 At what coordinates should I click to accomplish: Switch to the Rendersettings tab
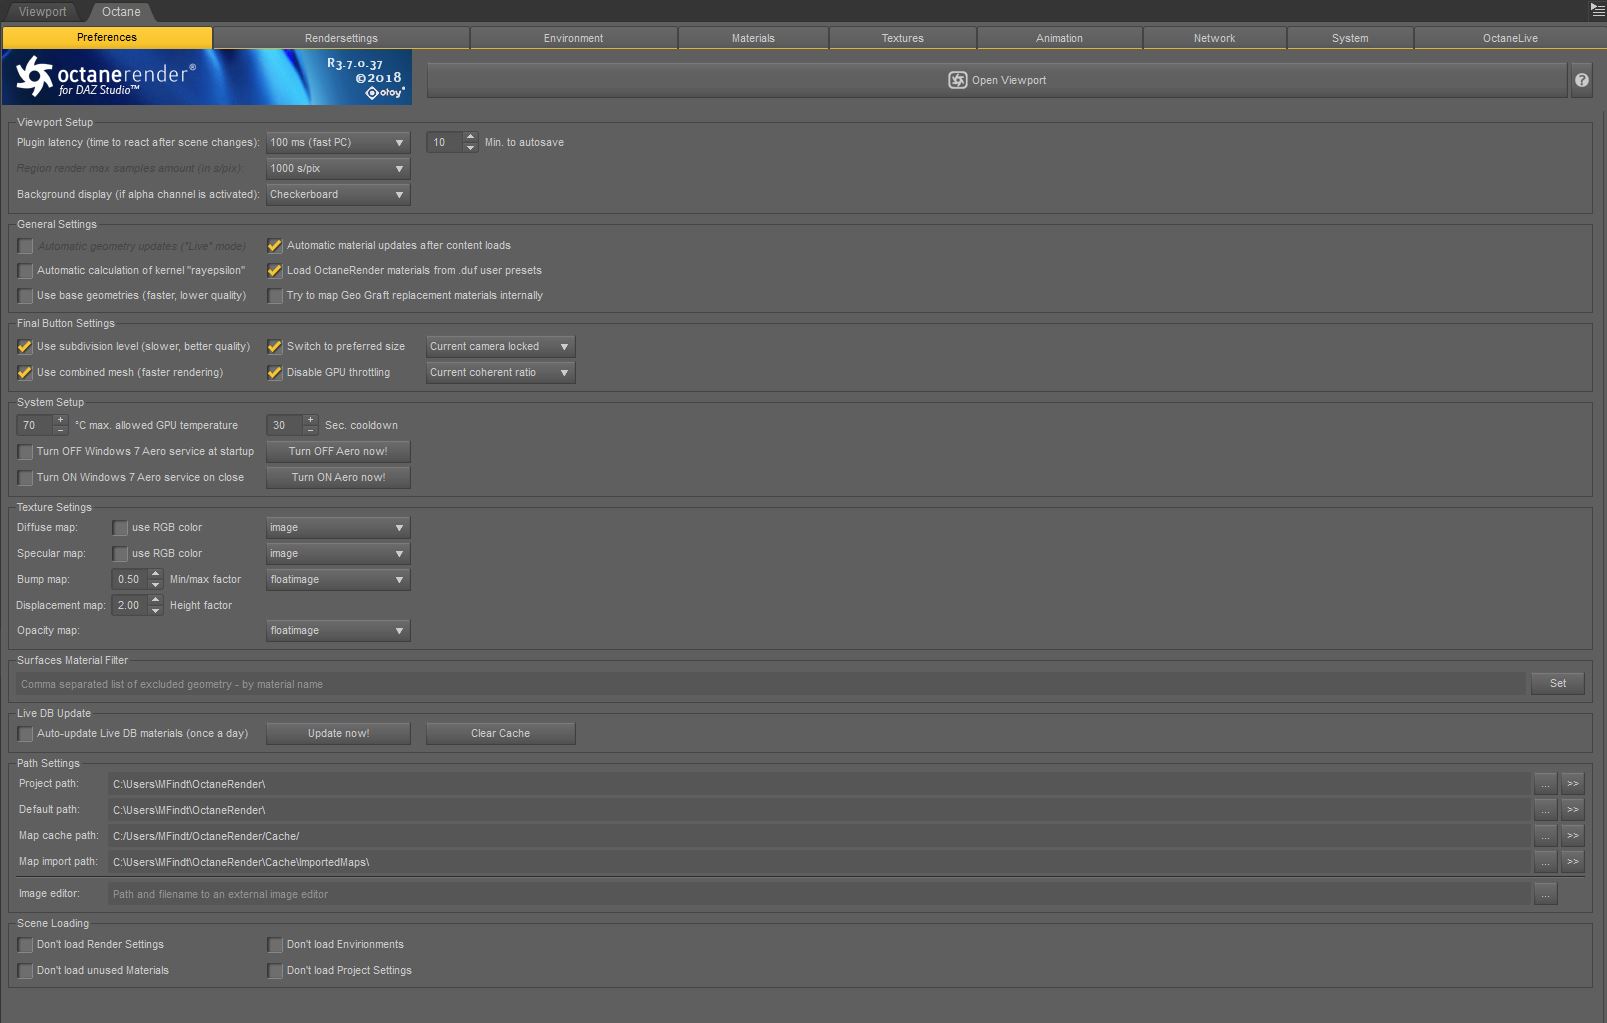pyautogui.click(x=341, y=38)
